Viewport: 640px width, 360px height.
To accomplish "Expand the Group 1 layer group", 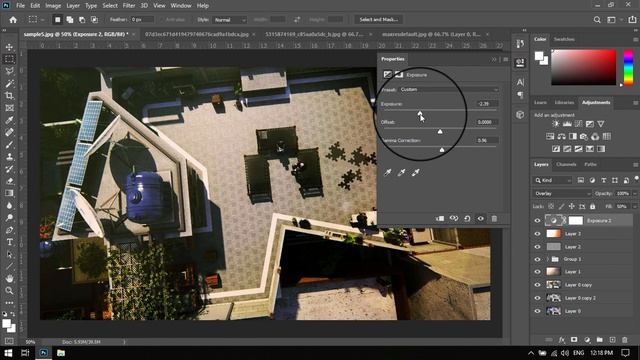I will point(547,259).
